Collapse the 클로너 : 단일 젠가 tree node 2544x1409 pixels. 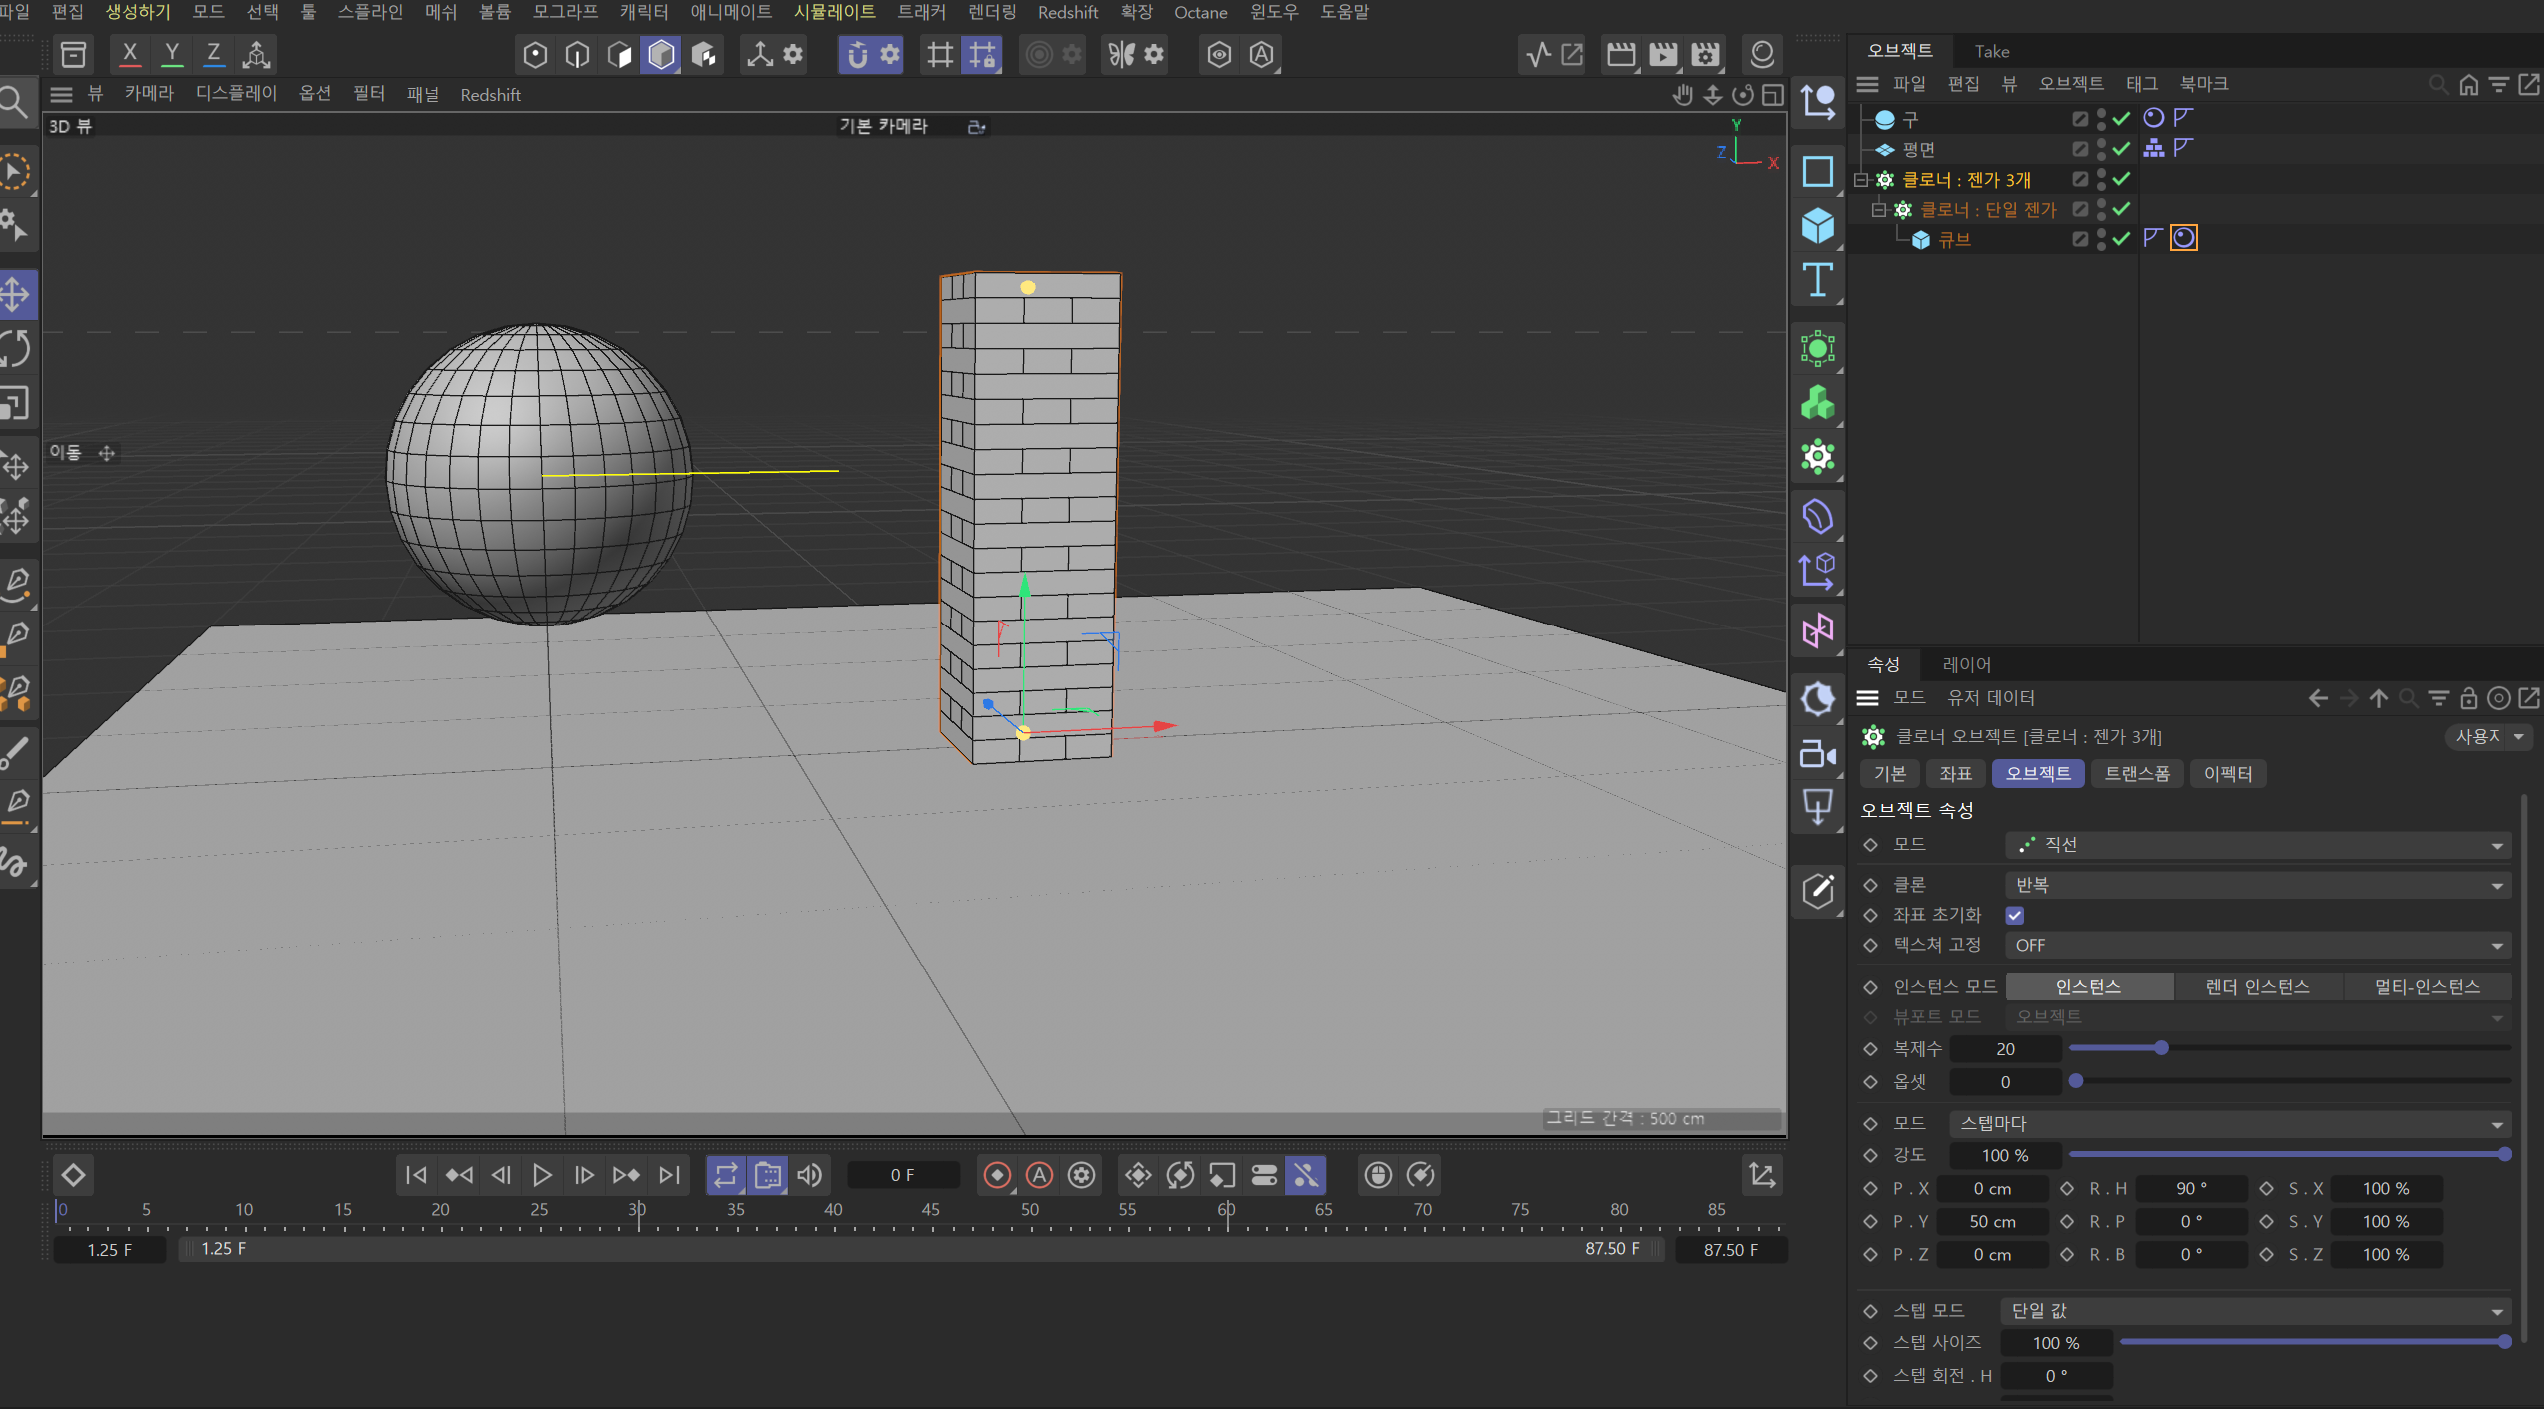[x=1878, y=209]
